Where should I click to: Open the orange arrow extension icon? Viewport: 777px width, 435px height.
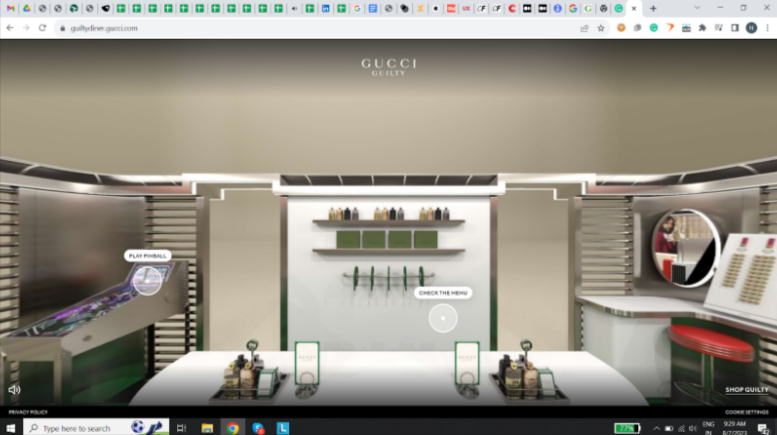[670, 28]
